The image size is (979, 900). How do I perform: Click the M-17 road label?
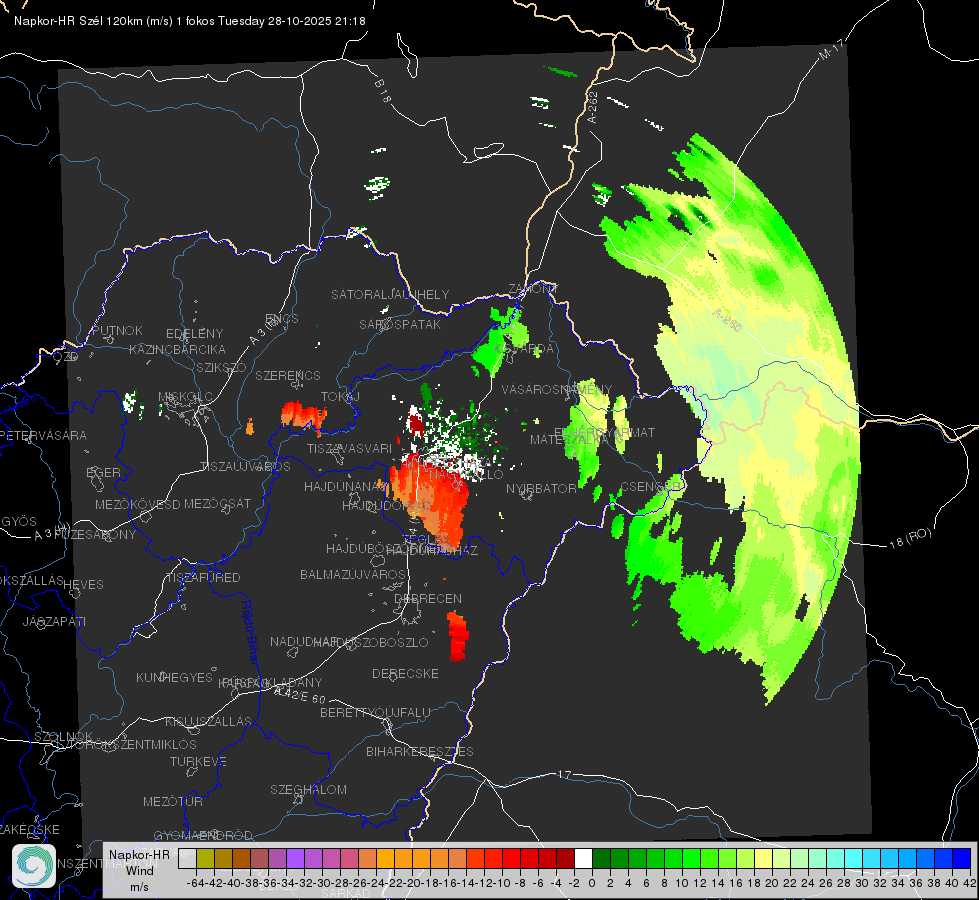831,49
